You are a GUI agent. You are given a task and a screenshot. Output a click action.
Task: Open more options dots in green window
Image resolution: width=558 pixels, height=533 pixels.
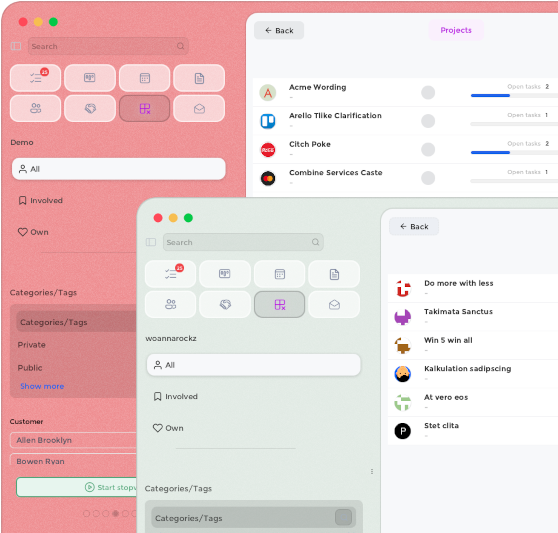coord(372,471)
